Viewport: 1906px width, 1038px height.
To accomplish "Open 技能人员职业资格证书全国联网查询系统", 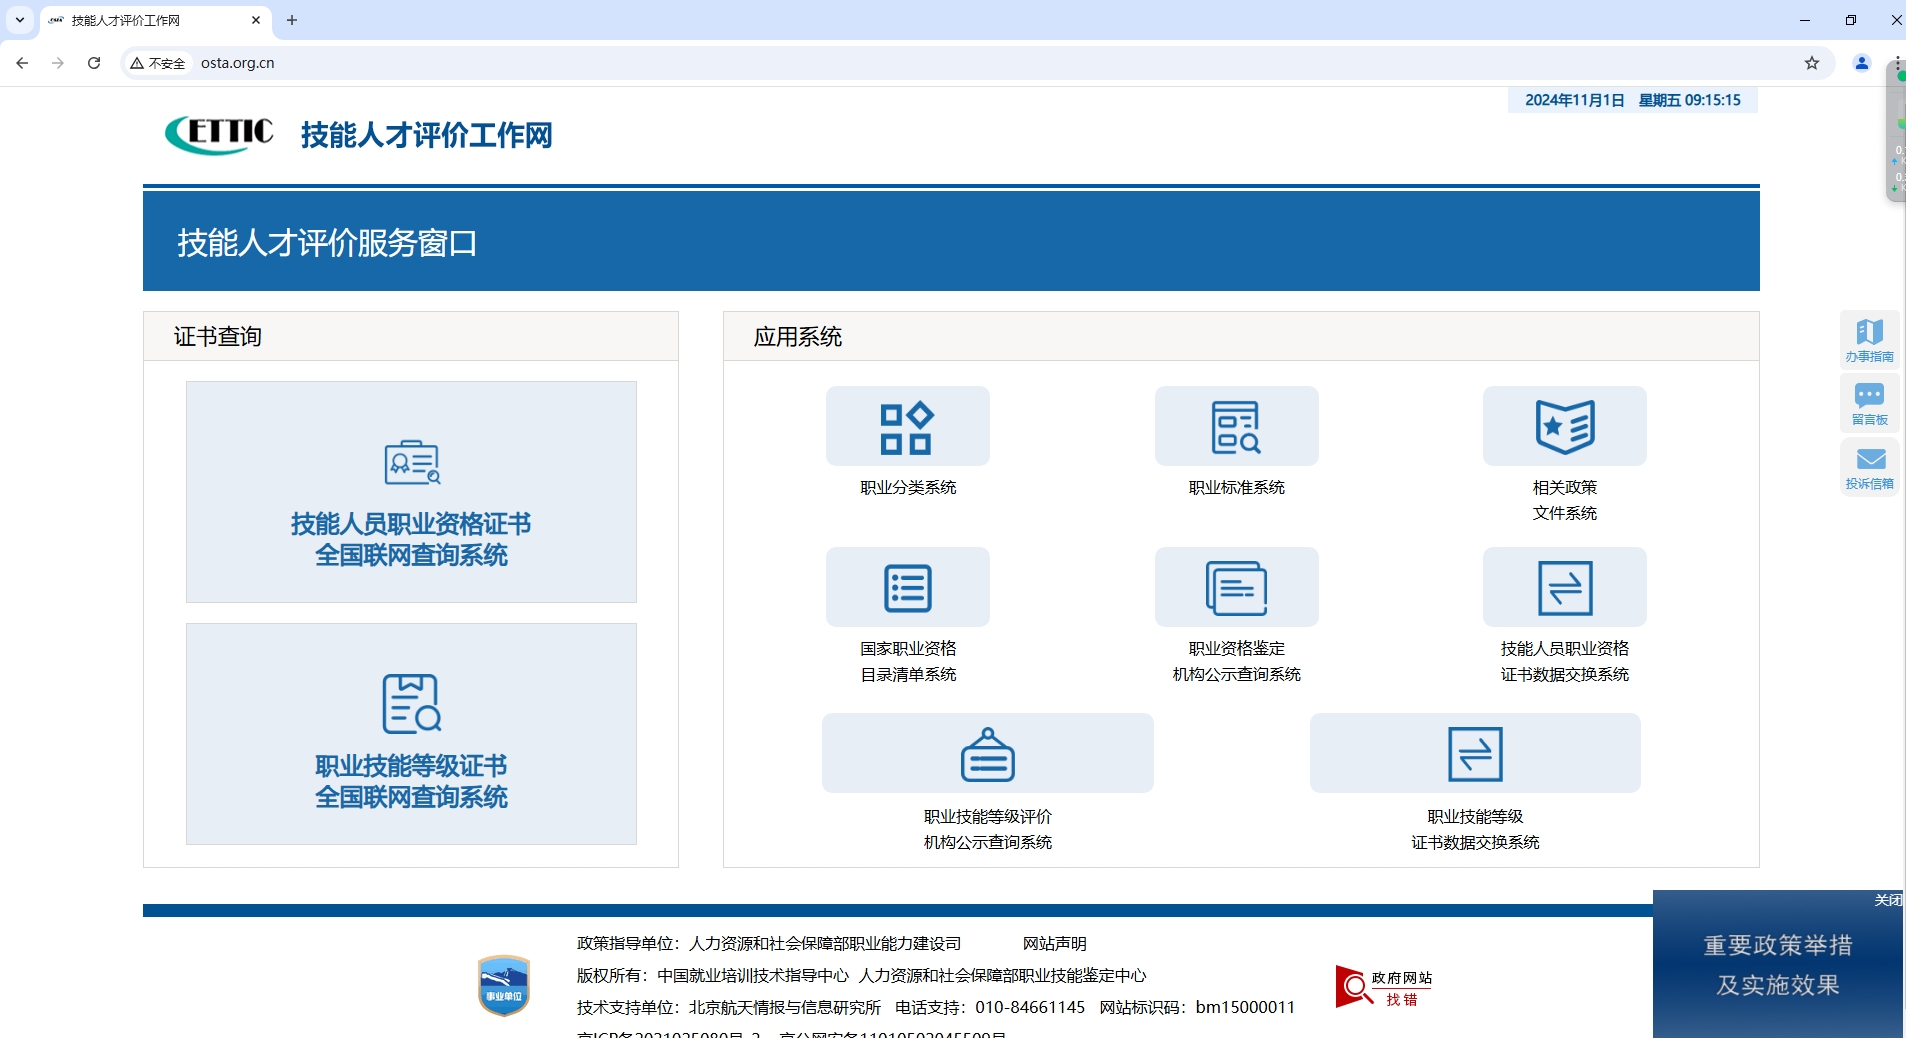I will coord(411,492).
